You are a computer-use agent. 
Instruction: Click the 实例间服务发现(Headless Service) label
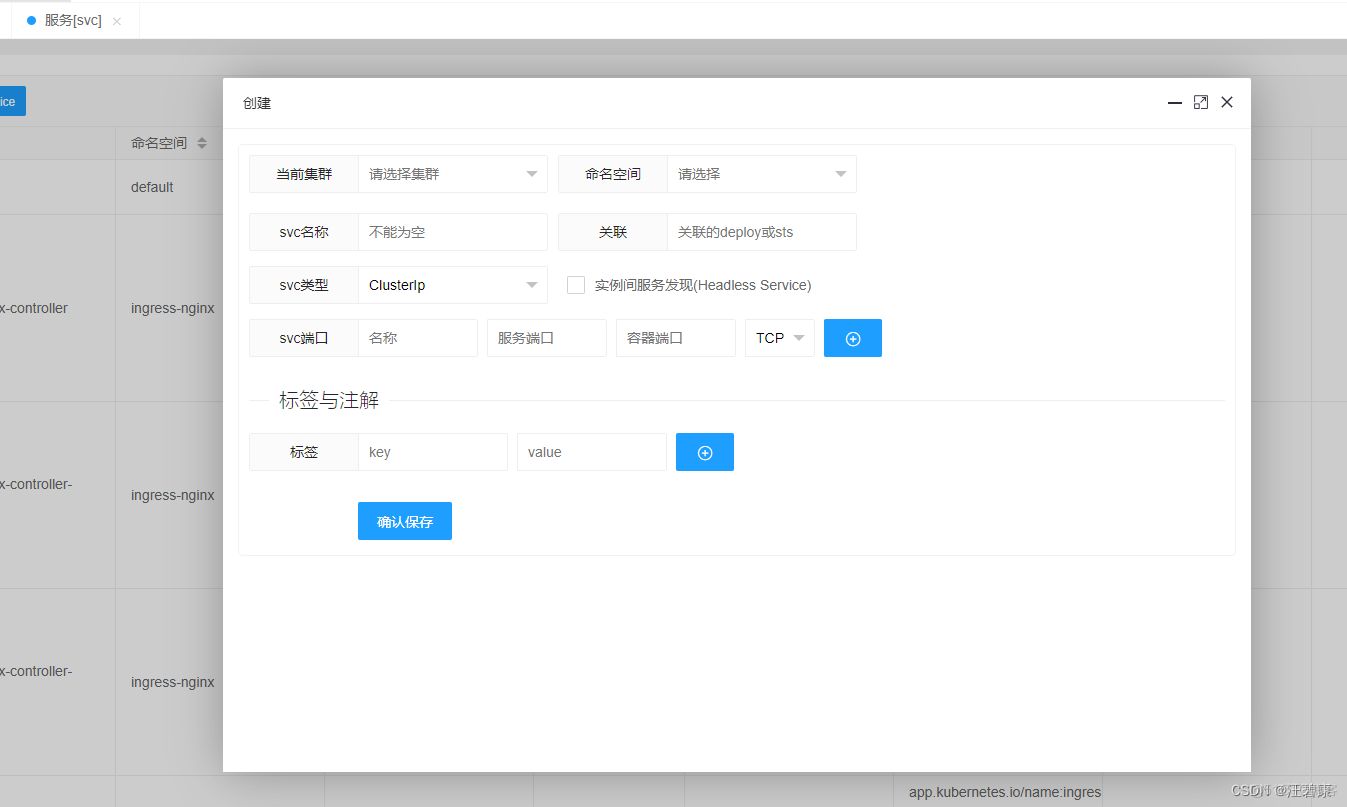tap(703, 285)
